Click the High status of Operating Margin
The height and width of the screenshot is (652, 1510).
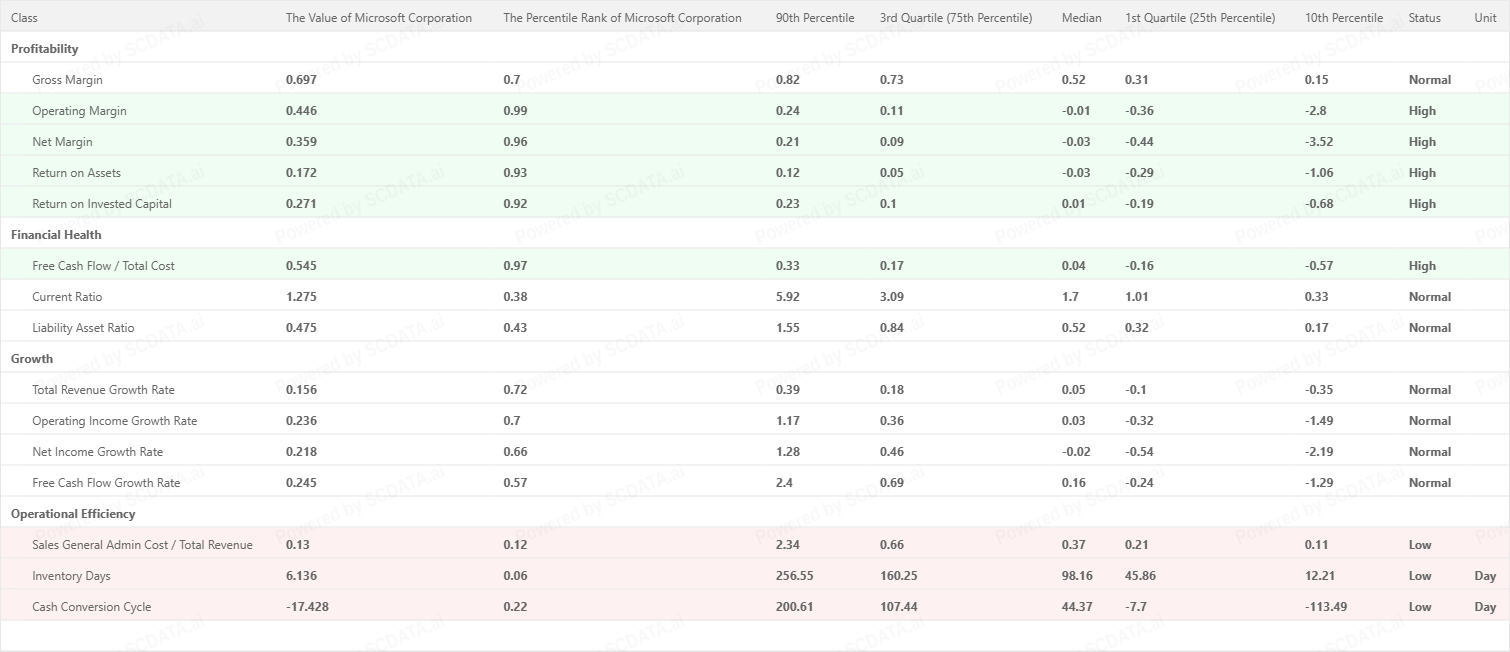[x=1422, y=111]
